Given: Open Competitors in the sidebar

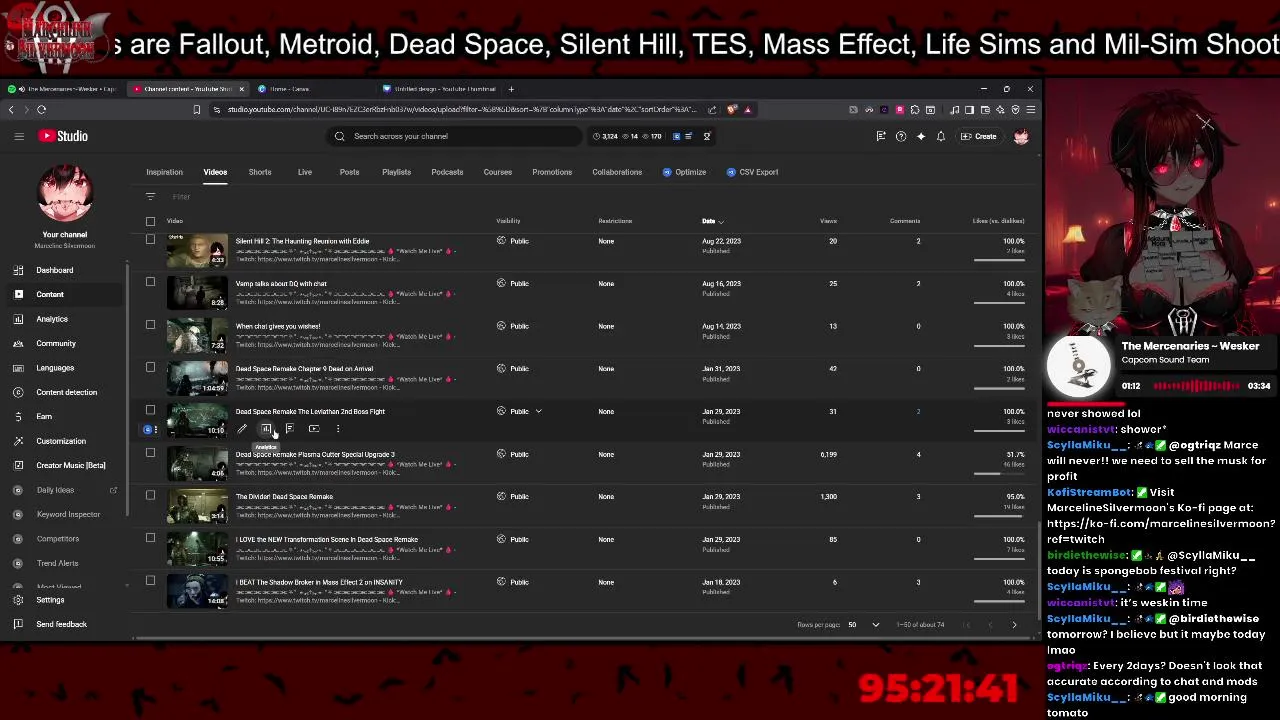Looking at the screenshot, I should tap(58, 539).
